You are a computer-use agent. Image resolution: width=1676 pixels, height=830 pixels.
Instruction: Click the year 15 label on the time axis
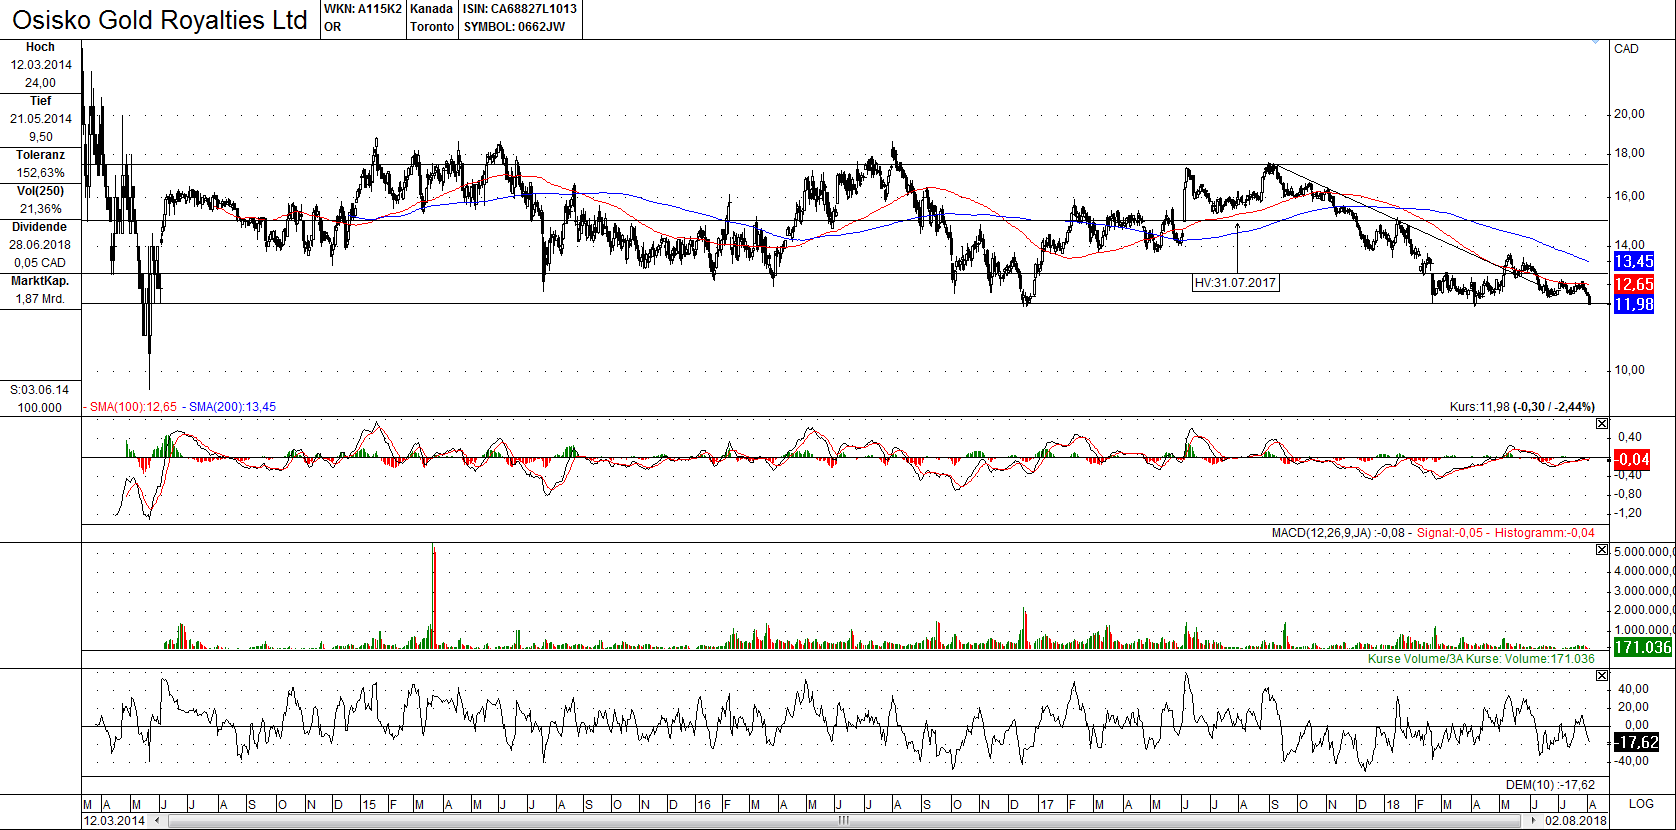(369, 804)
